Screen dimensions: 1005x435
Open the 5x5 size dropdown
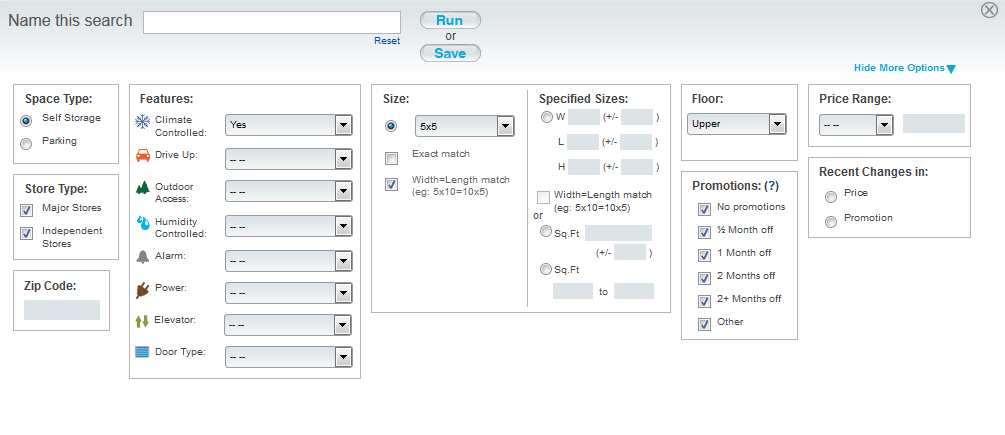(465, 127)
